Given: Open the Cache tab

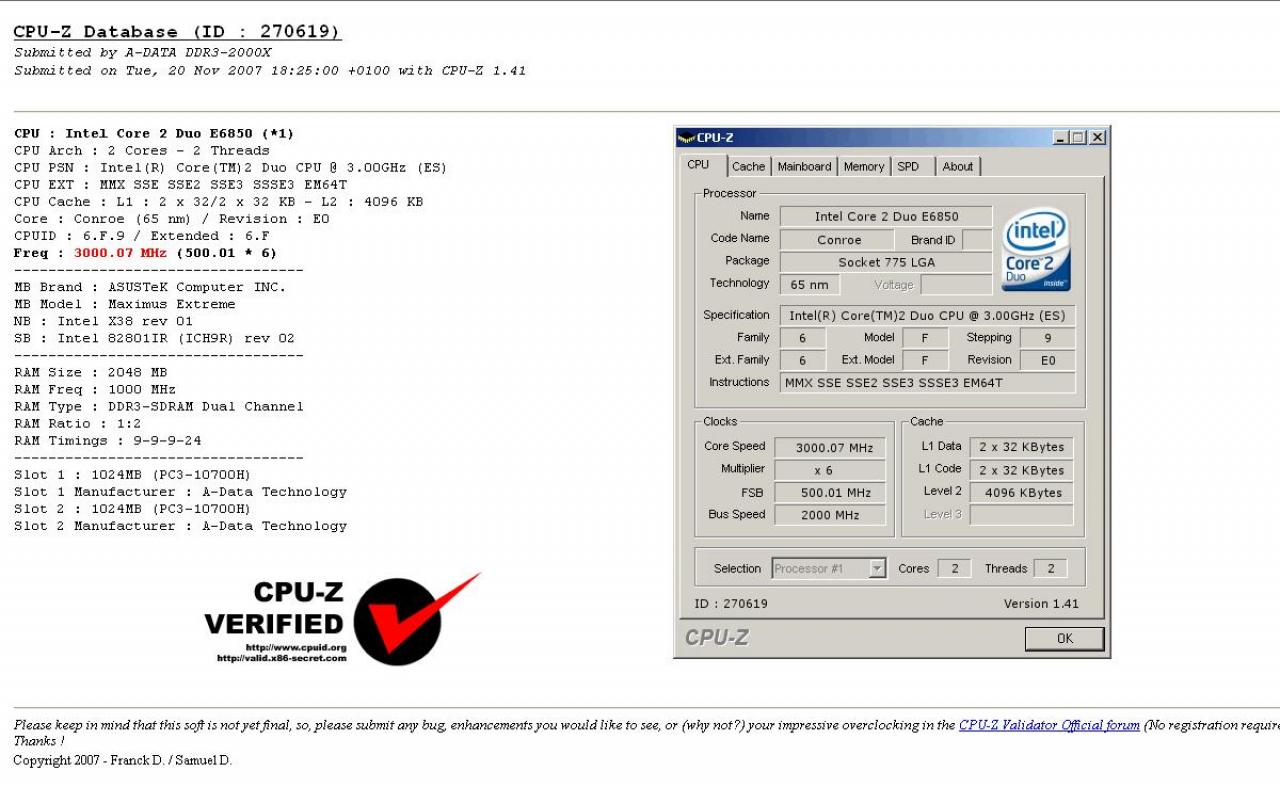Looking at the screenshot, I should click(x=748, y=167).
